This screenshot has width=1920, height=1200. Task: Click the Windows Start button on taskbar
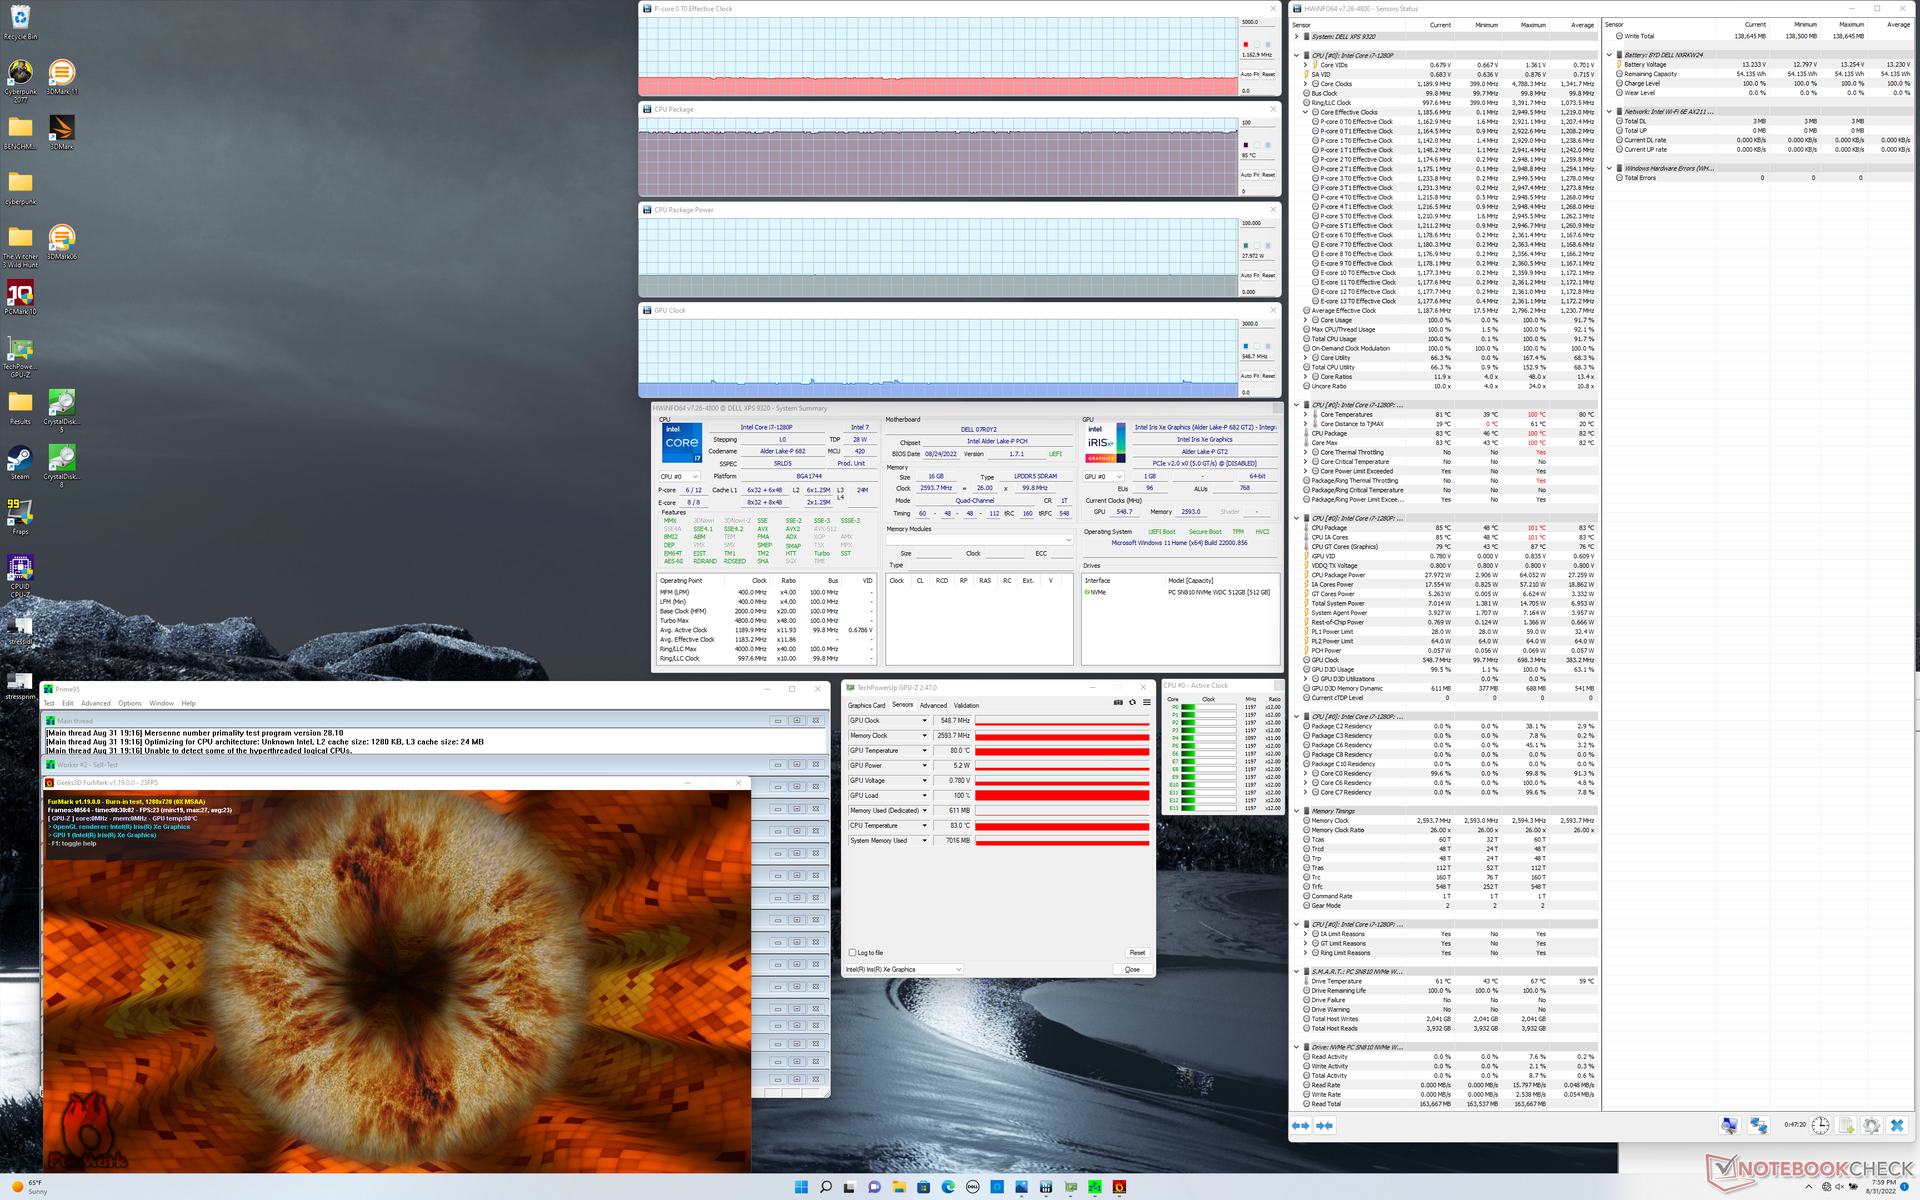pos(801,1187)
